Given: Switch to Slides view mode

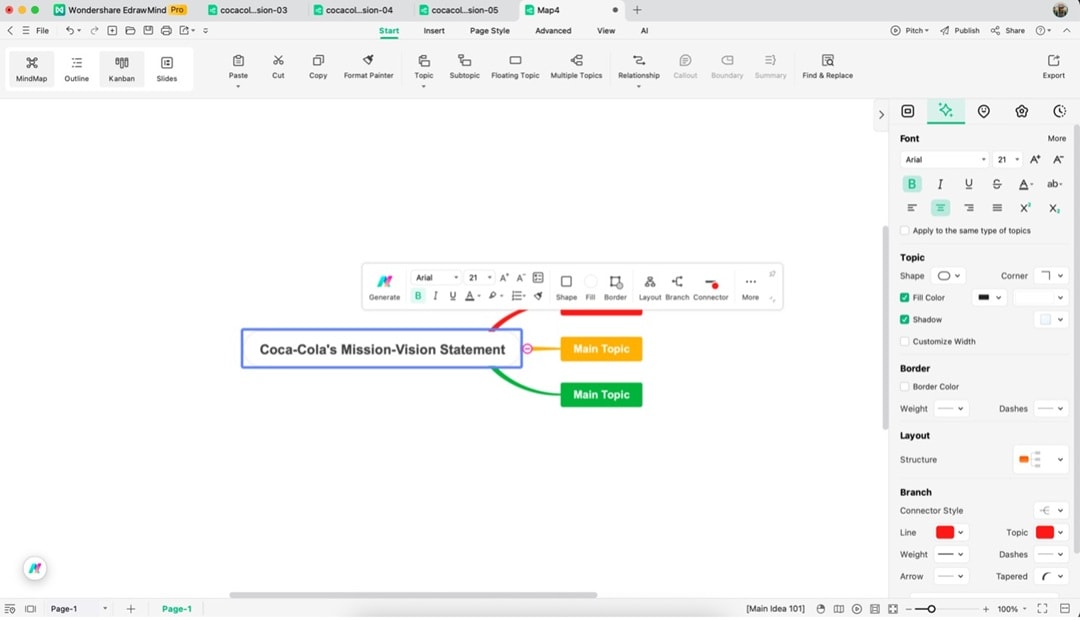Looking at the screenshot, I should point(167,69).
